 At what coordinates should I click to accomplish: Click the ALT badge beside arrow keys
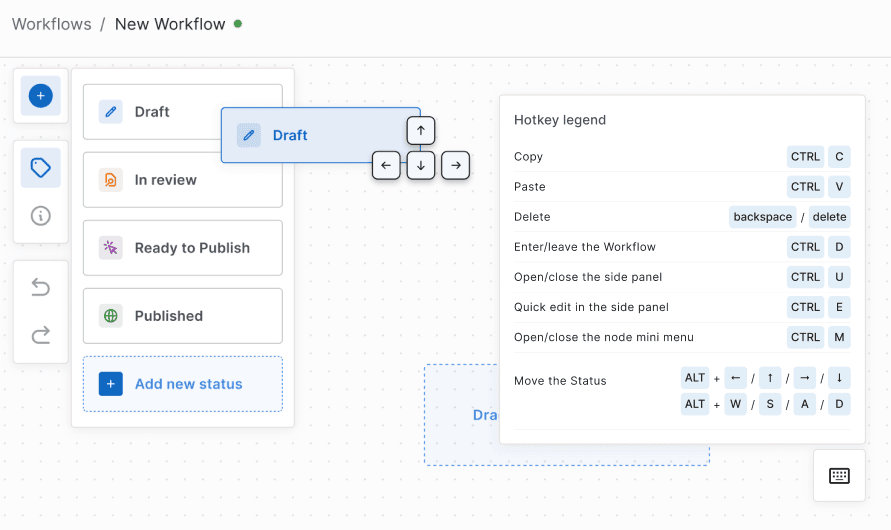[695, 378]
